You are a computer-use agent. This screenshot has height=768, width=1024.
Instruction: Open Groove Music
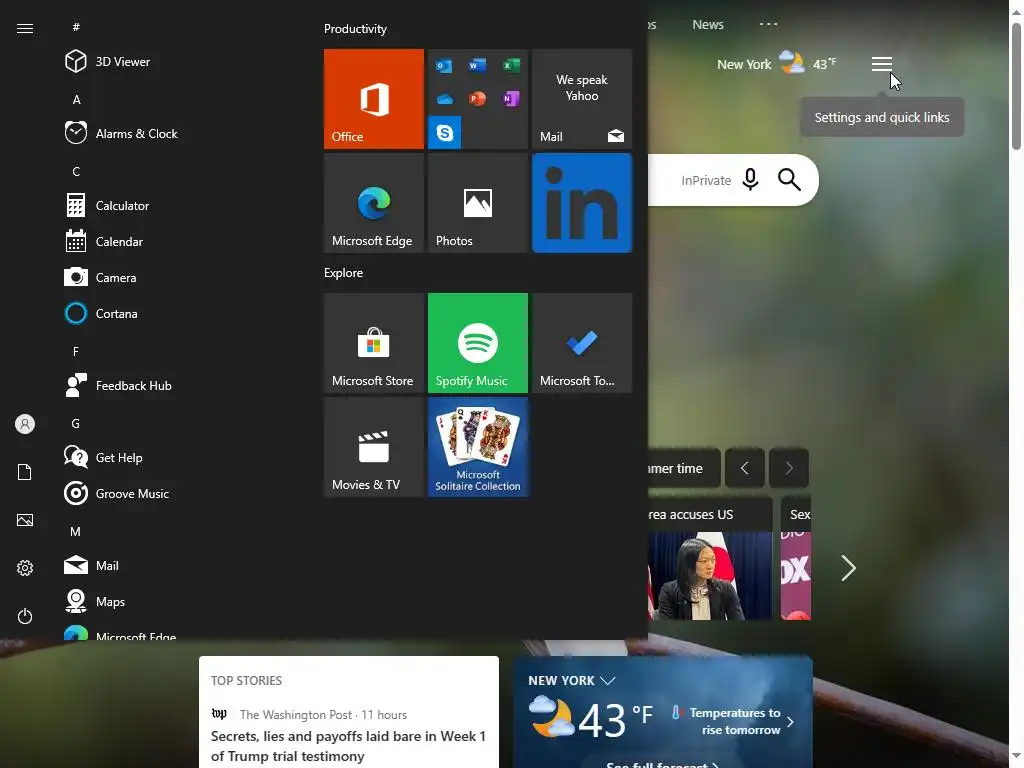tap(116, 493)
